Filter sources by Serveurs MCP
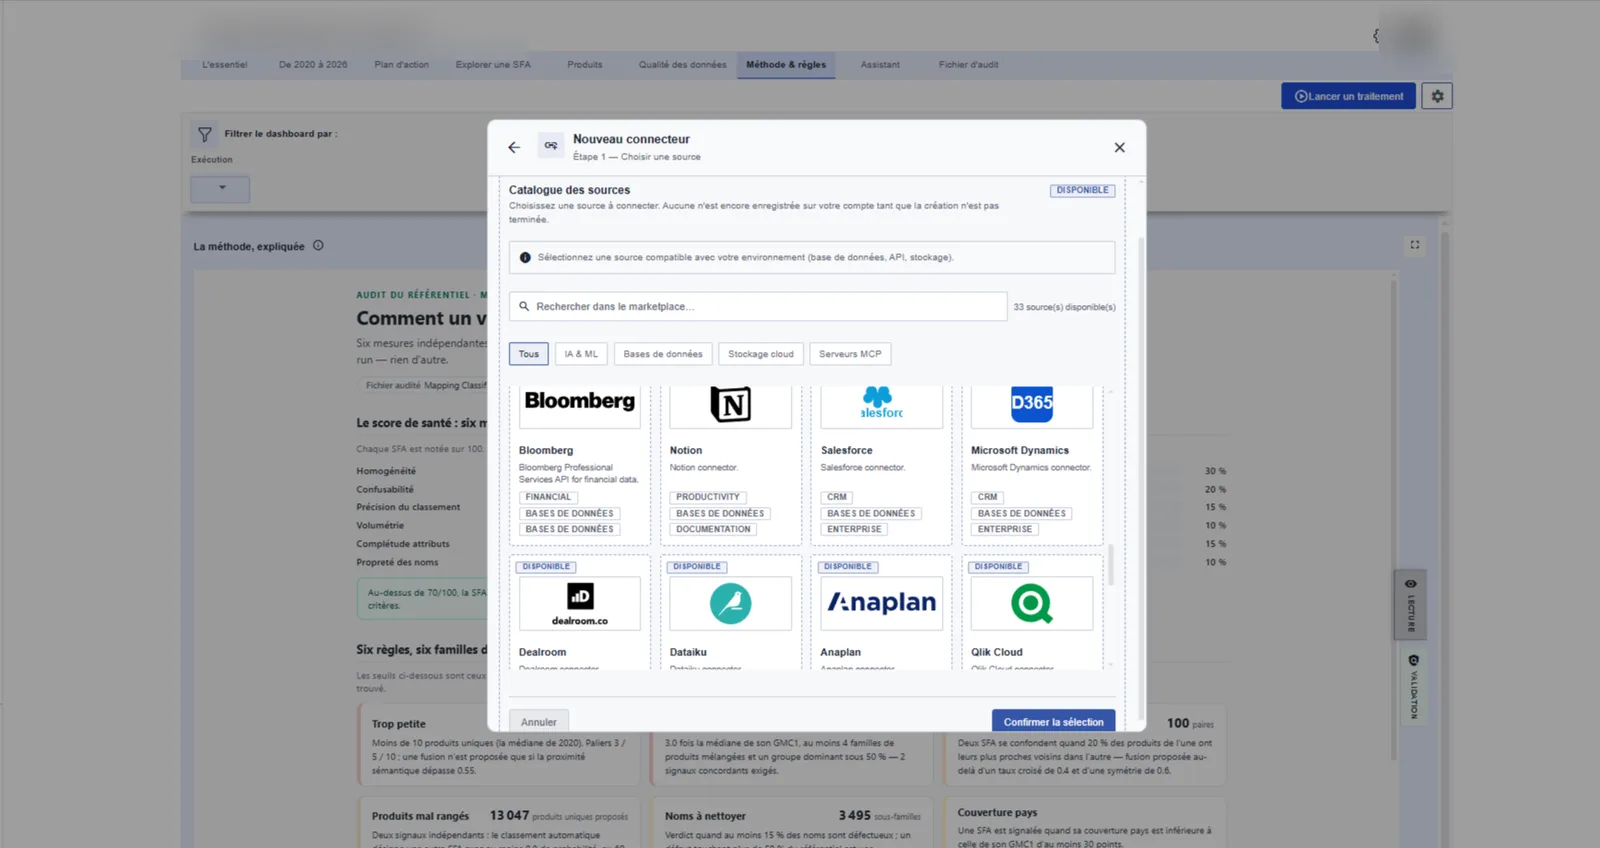This screenshot has width=1600, height=848. click(850, 354)
